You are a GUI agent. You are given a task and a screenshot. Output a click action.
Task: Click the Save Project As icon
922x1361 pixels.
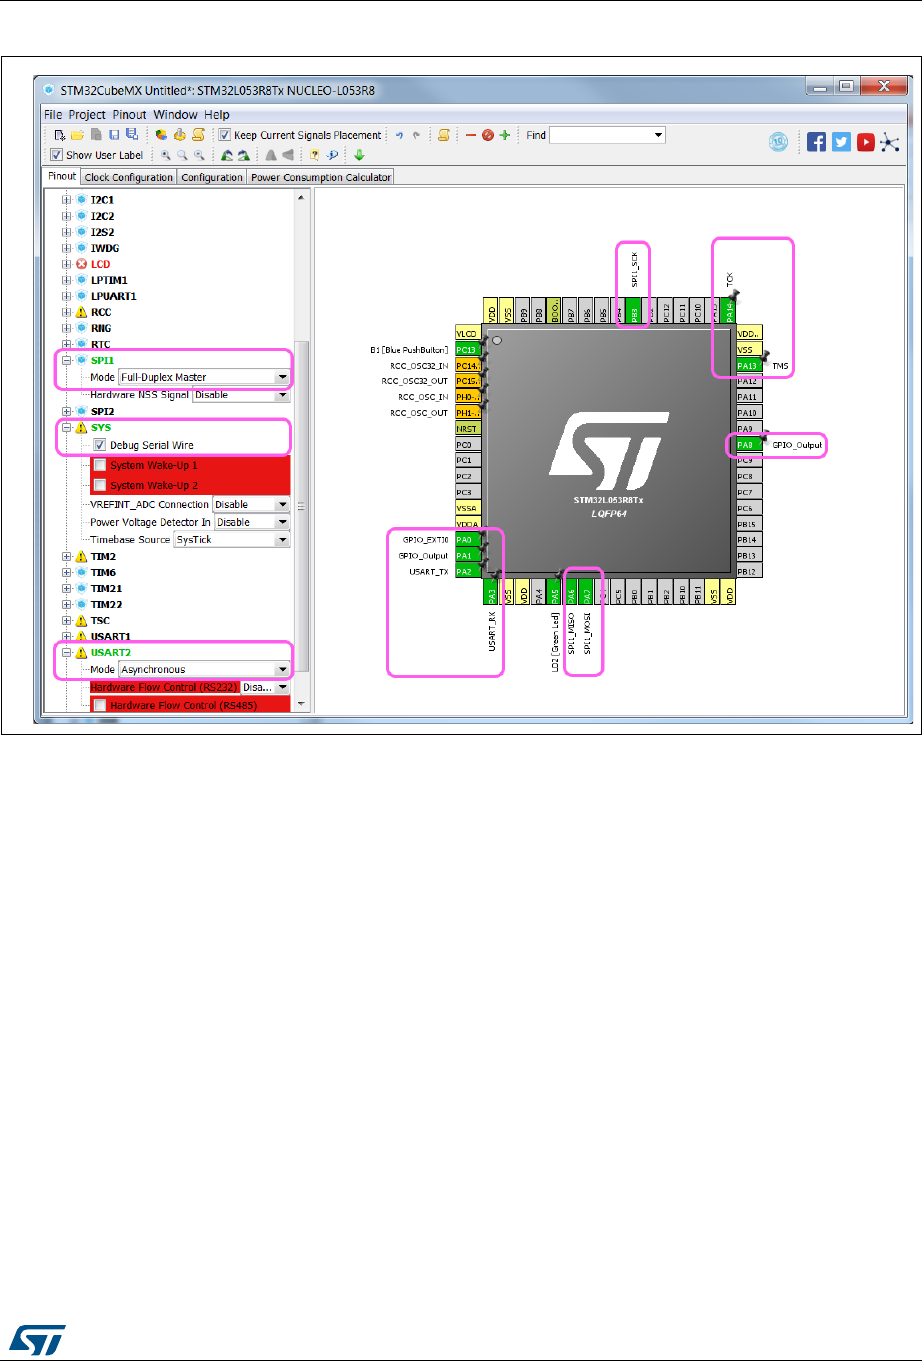(x=132, y=135)
